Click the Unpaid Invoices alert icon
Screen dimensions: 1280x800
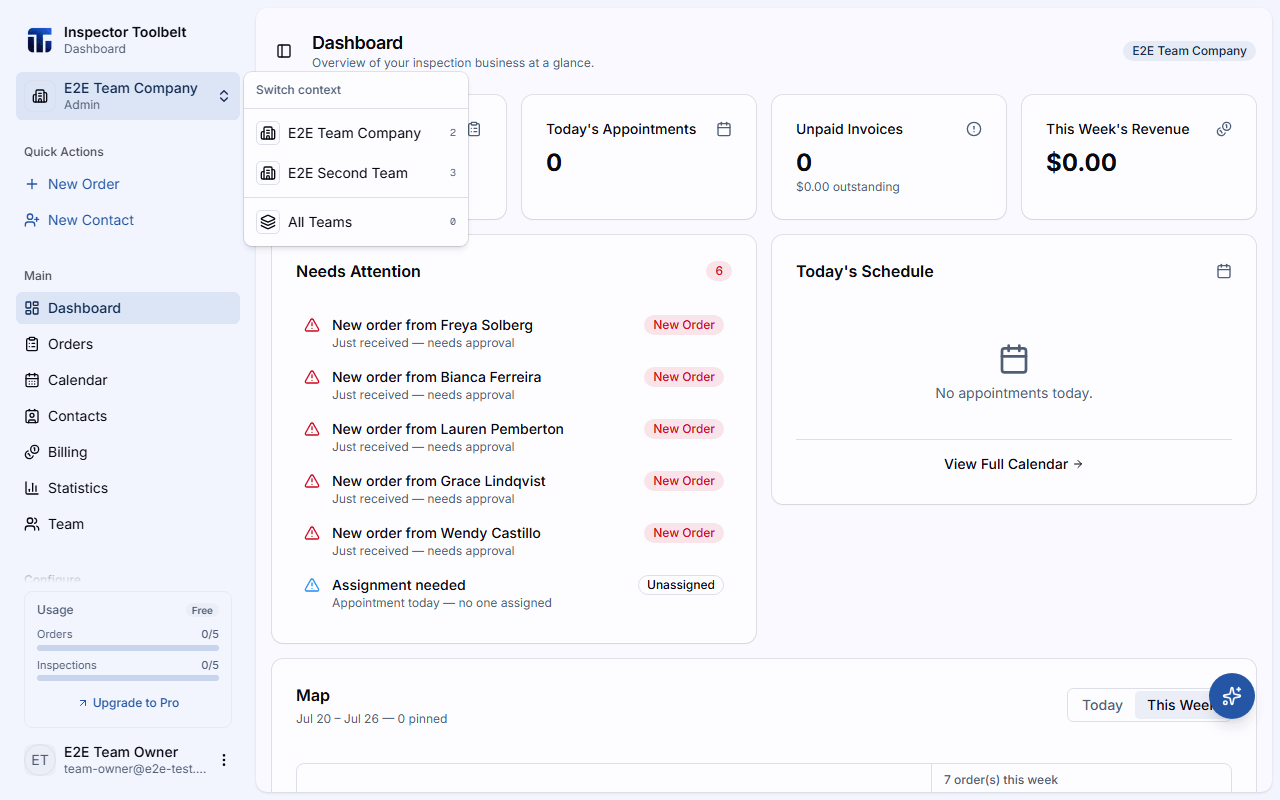click(x=974, y=129)
